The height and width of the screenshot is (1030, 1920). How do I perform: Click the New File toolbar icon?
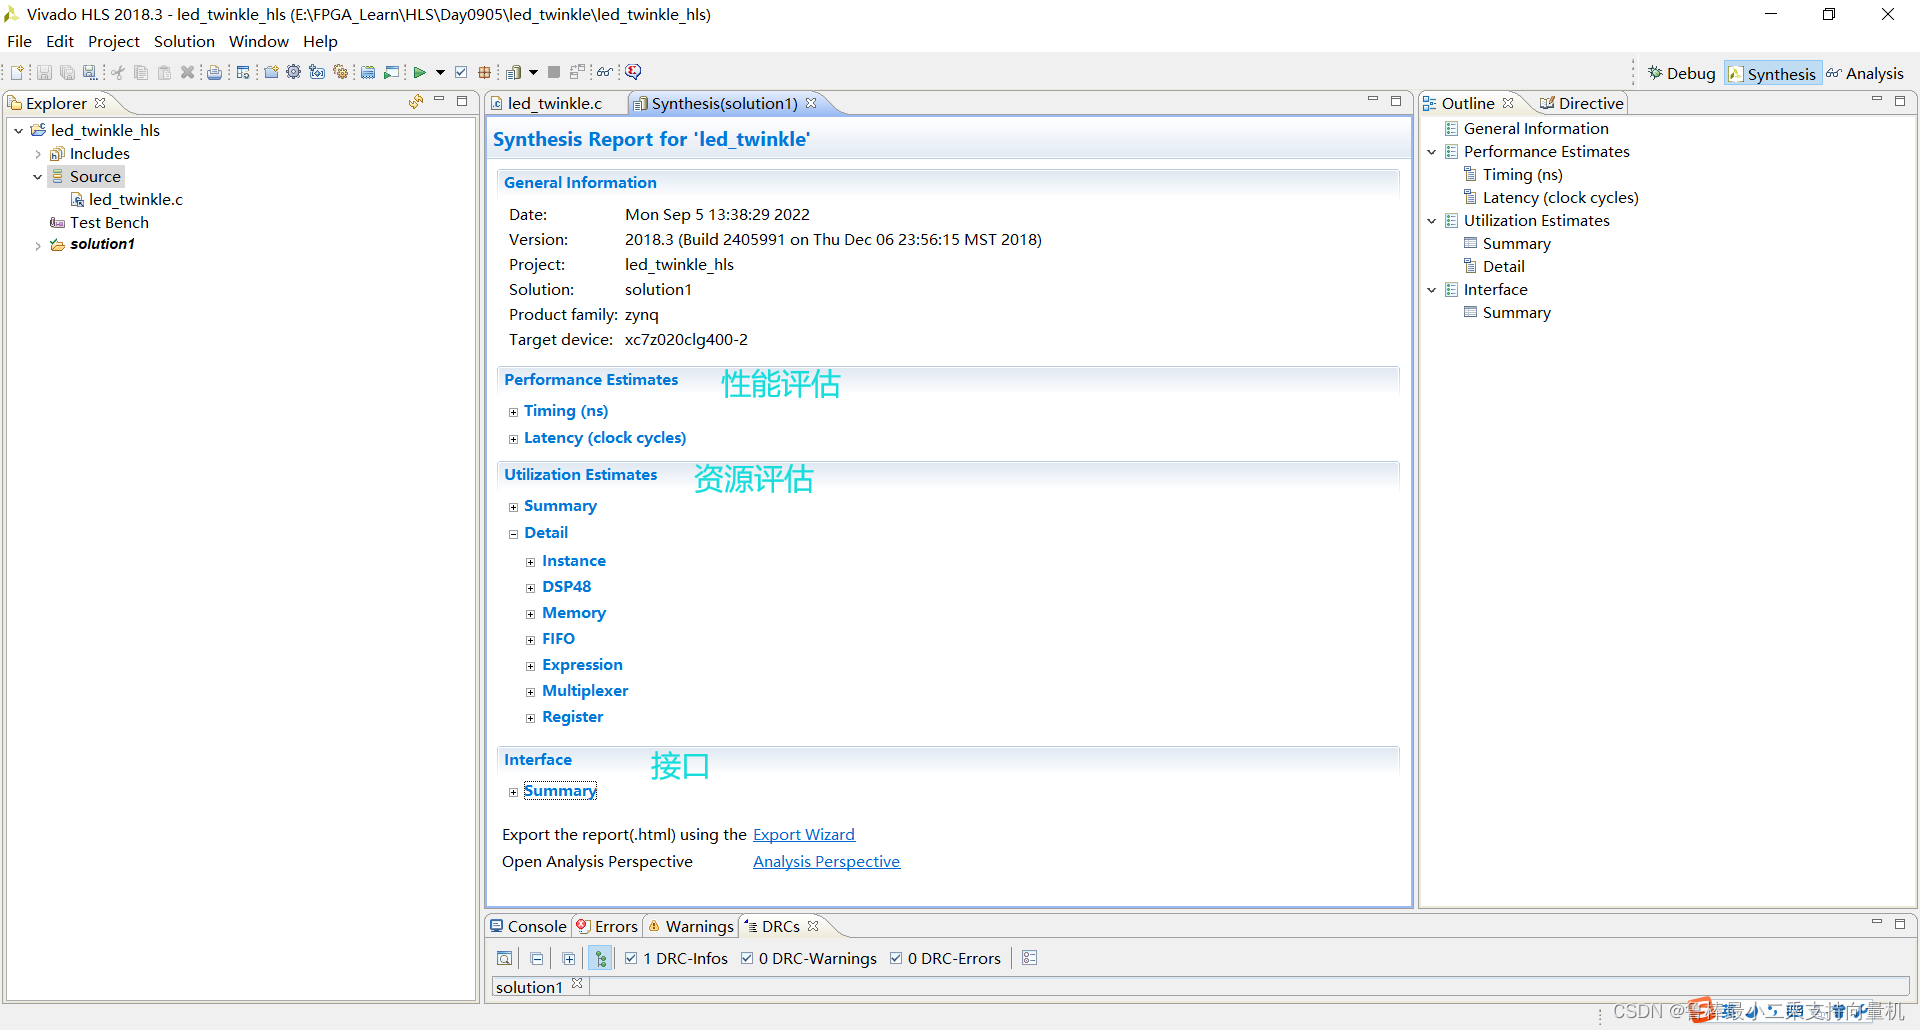pyautogui.click(x=17, y=72)
